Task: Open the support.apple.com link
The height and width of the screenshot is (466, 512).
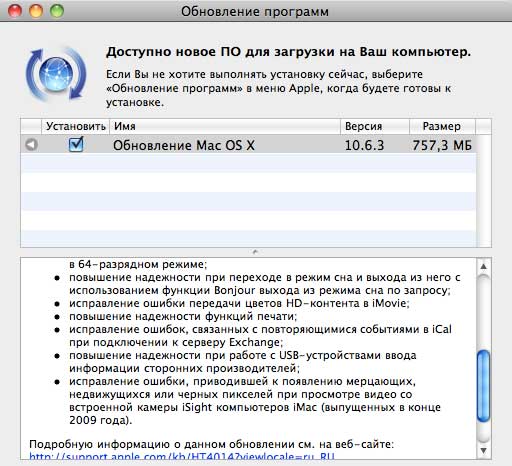Action: click(182, 456)
